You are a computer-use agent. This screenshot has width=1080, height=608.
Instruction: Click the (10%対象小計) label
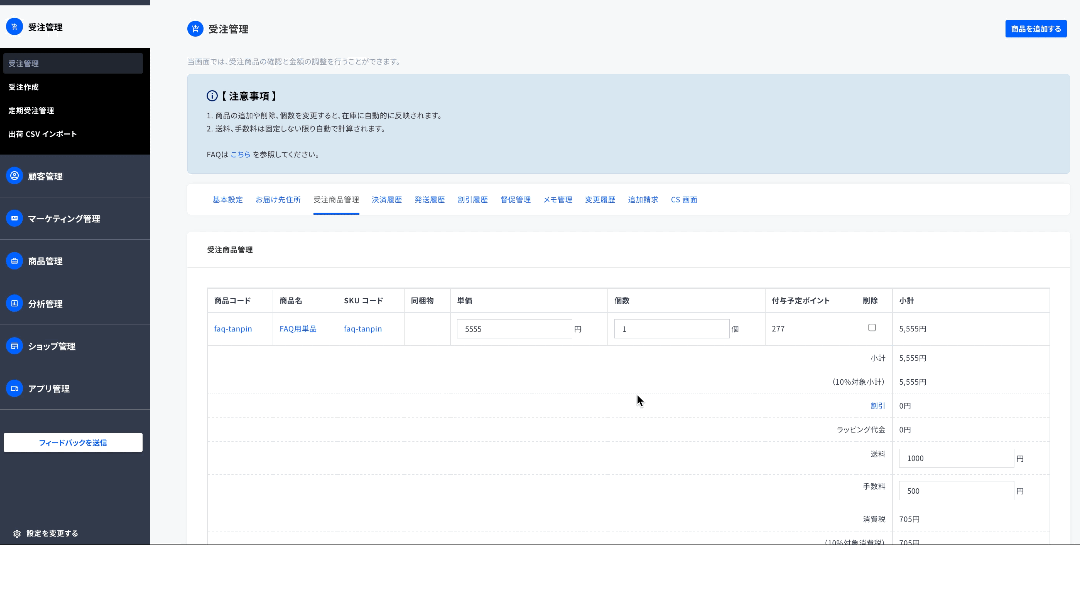(x=858, y=382)
